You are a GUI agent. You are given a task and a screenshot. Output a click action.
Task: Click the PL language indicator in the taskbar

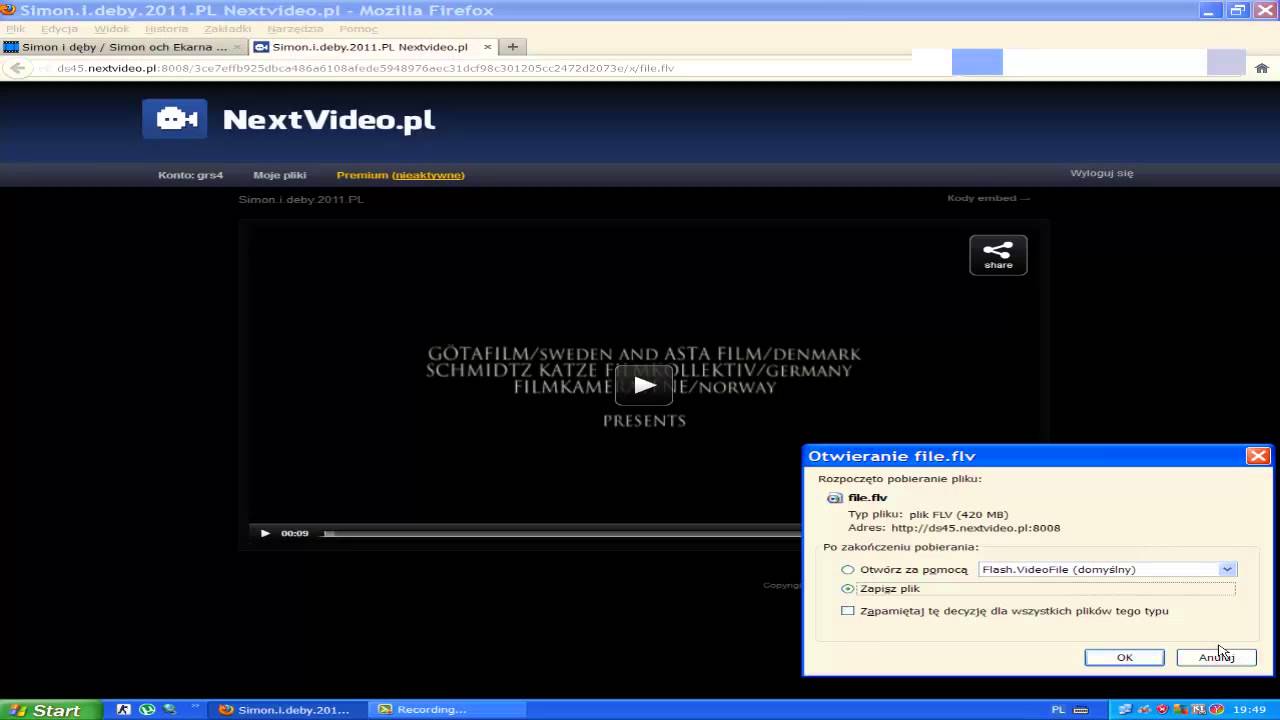[x=1058, y=710]
